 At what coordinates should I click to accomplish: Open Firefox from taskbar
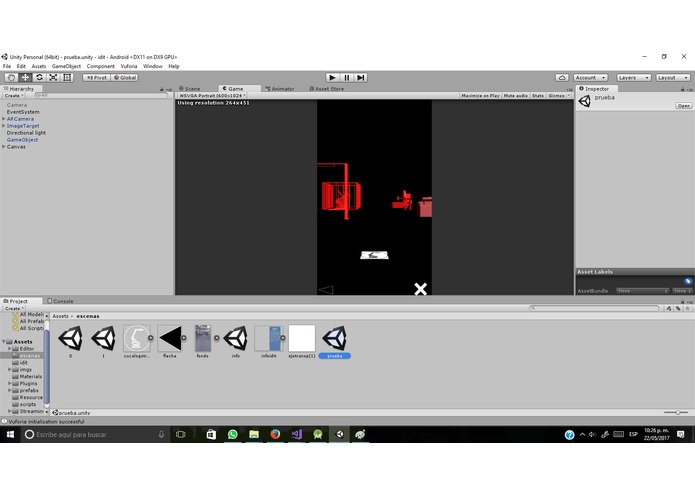tap(275, 435)
